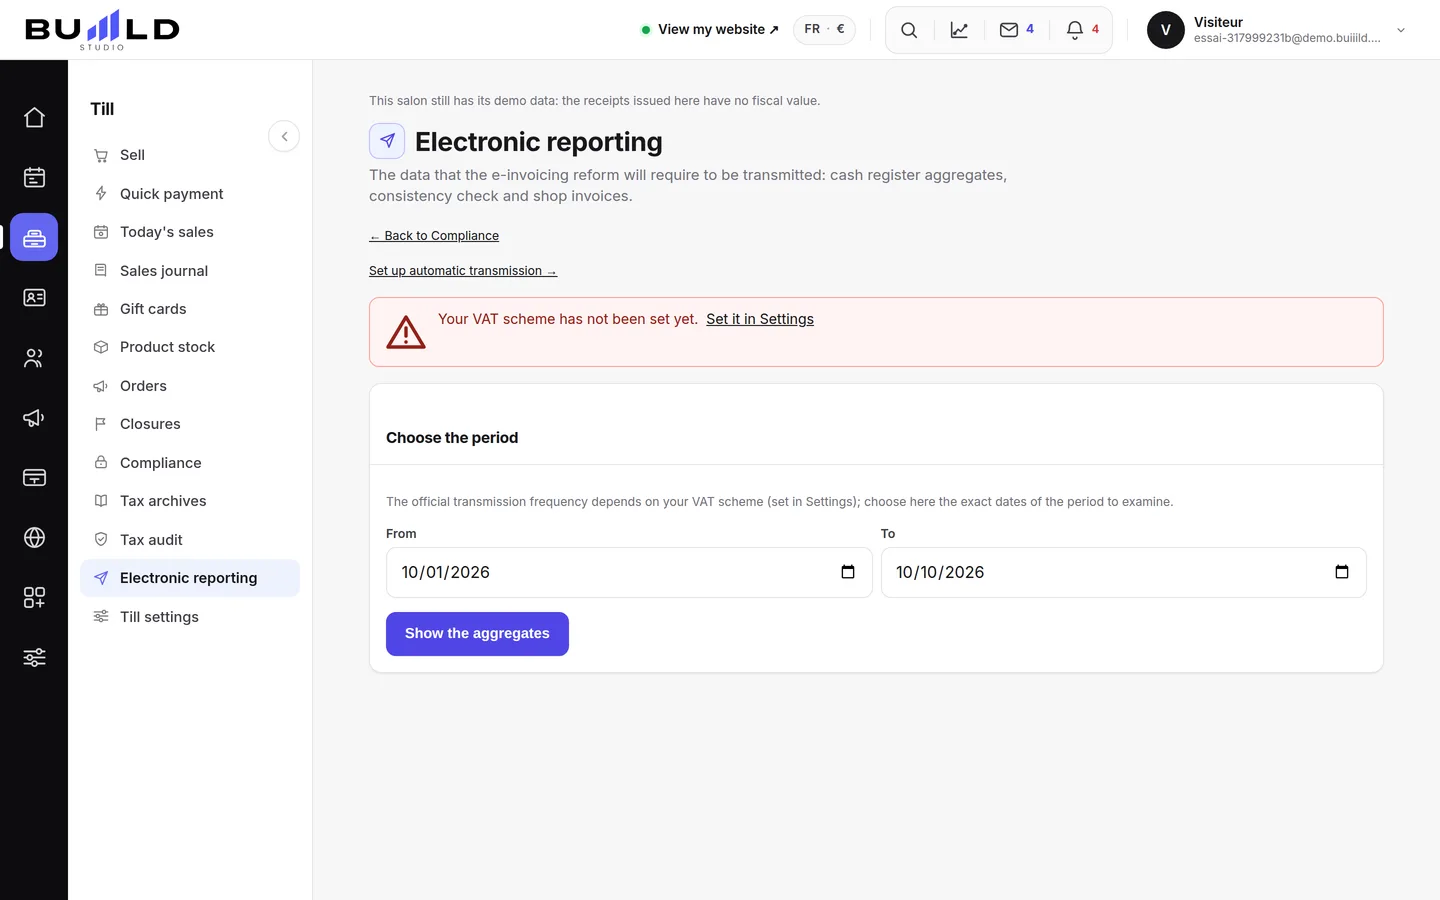Open Sales journal menu item
Screen dimensions: 1440x900
click(x=190, y=271)
